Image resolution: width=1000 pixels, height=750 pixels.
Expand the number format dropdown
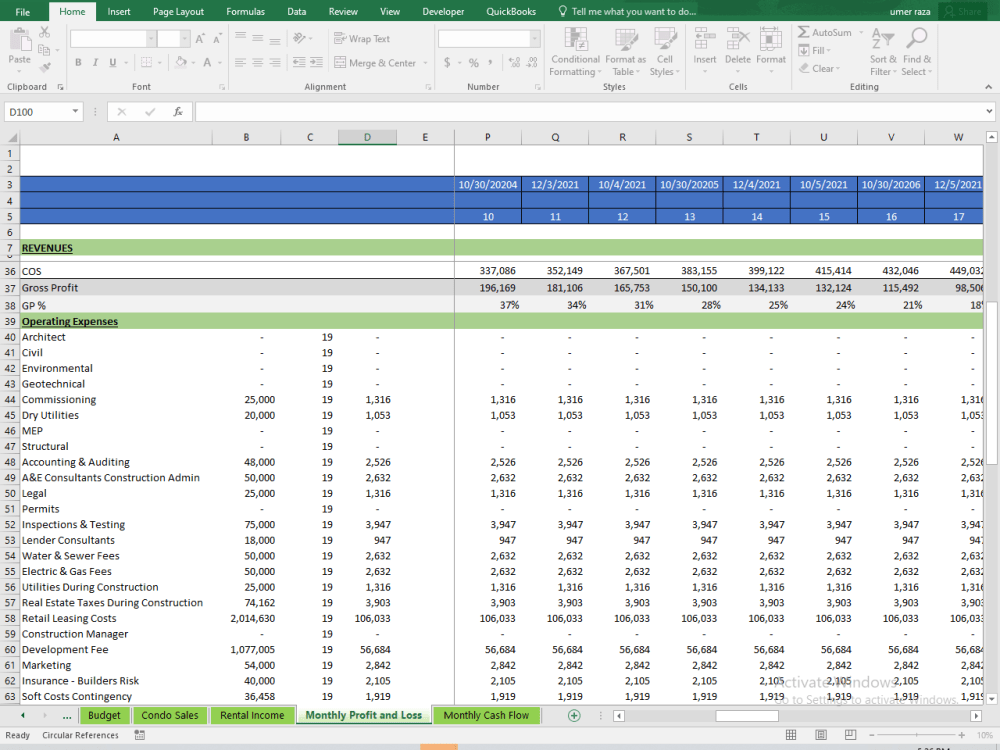click(534, 40)
